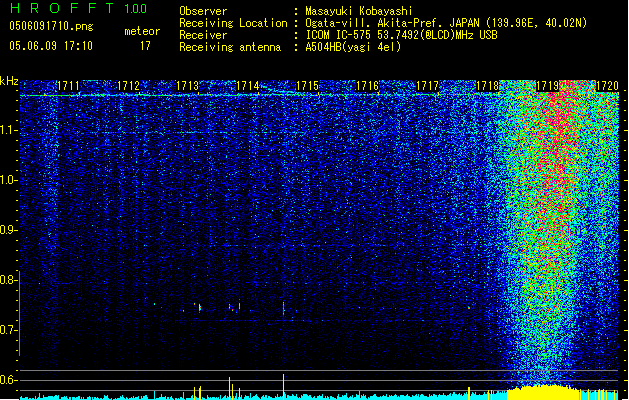This screenshot has height=400, width=629.
Task: Click the file name 0506091710.png
Action: (51, 27)
